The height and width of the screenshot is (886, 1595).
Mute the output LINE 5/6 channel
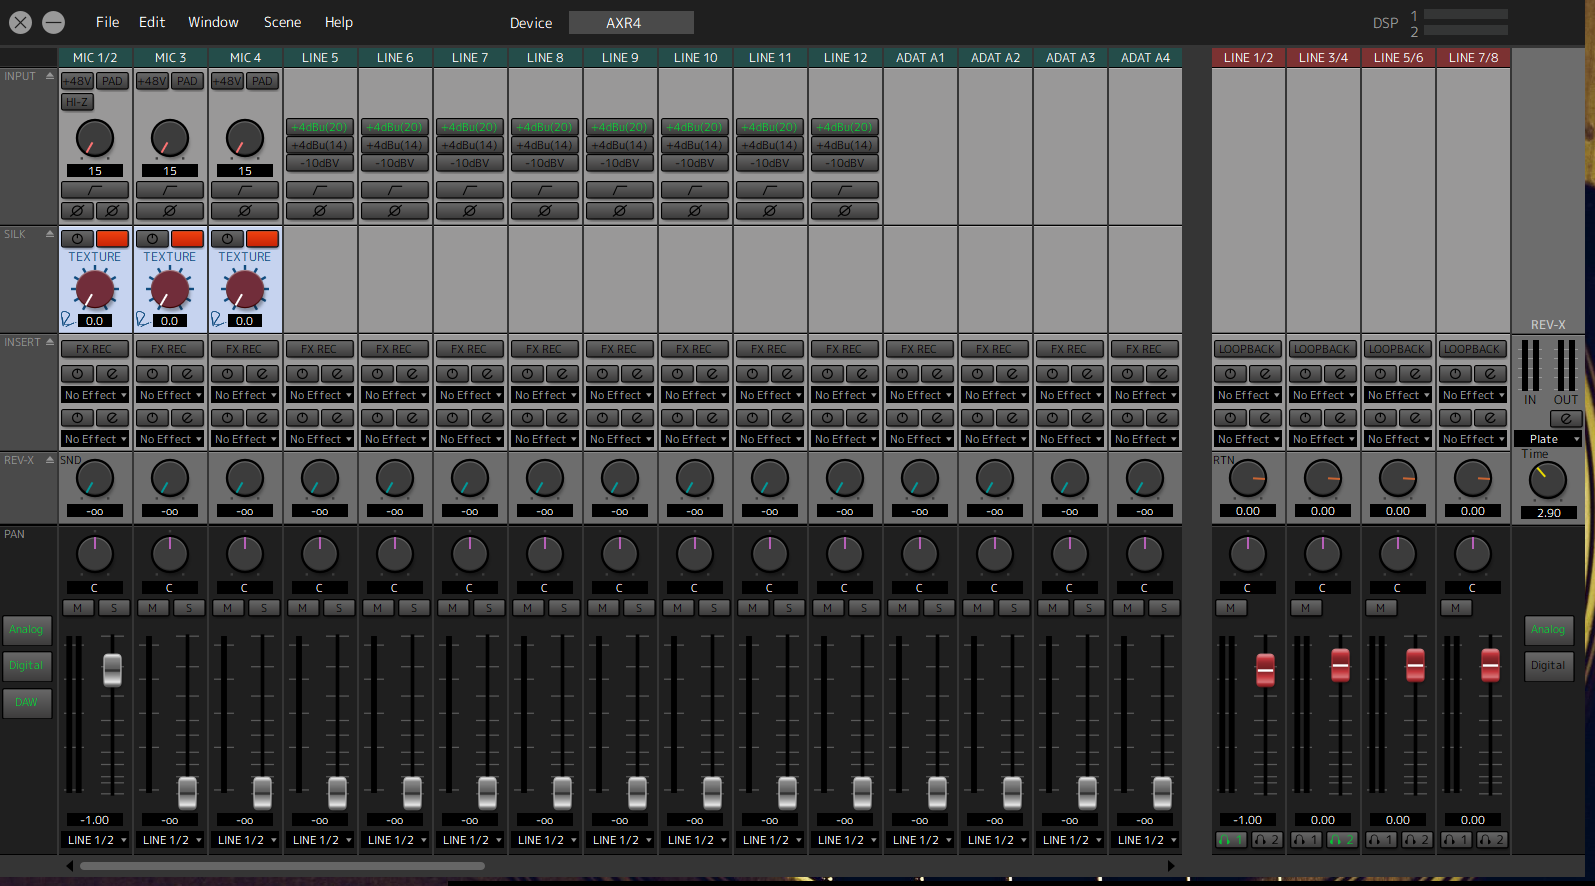click(x=1381, y=608)
